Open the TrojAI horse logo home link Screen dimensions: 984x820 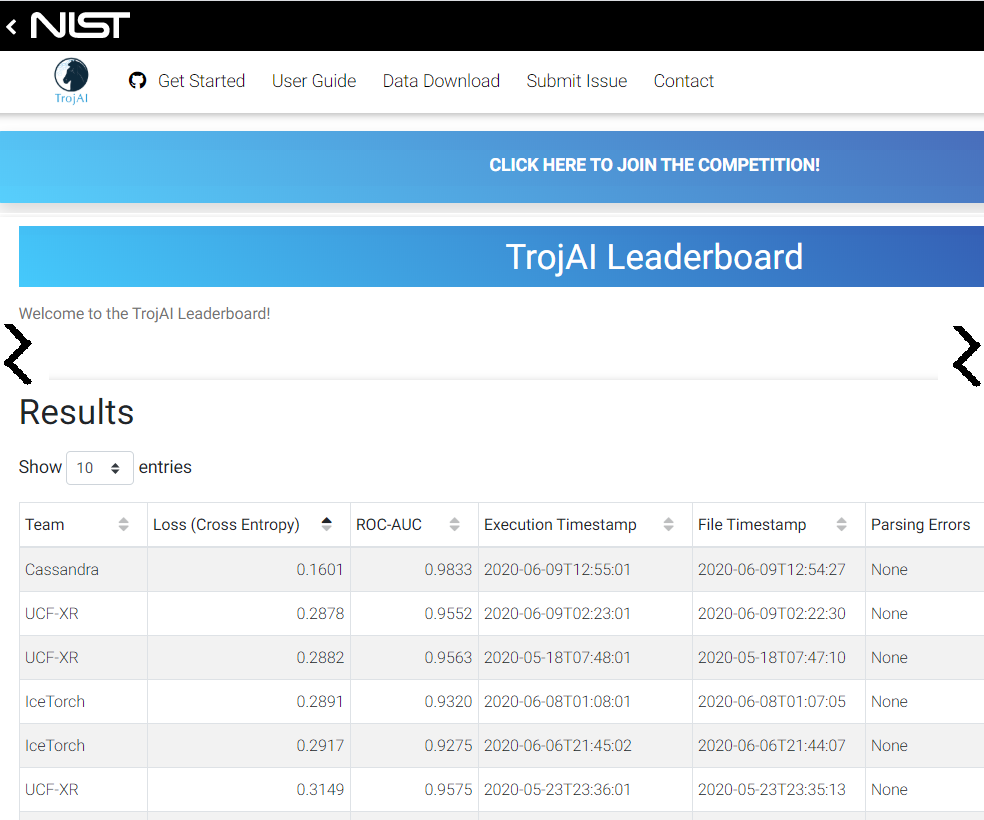(71, 81)
